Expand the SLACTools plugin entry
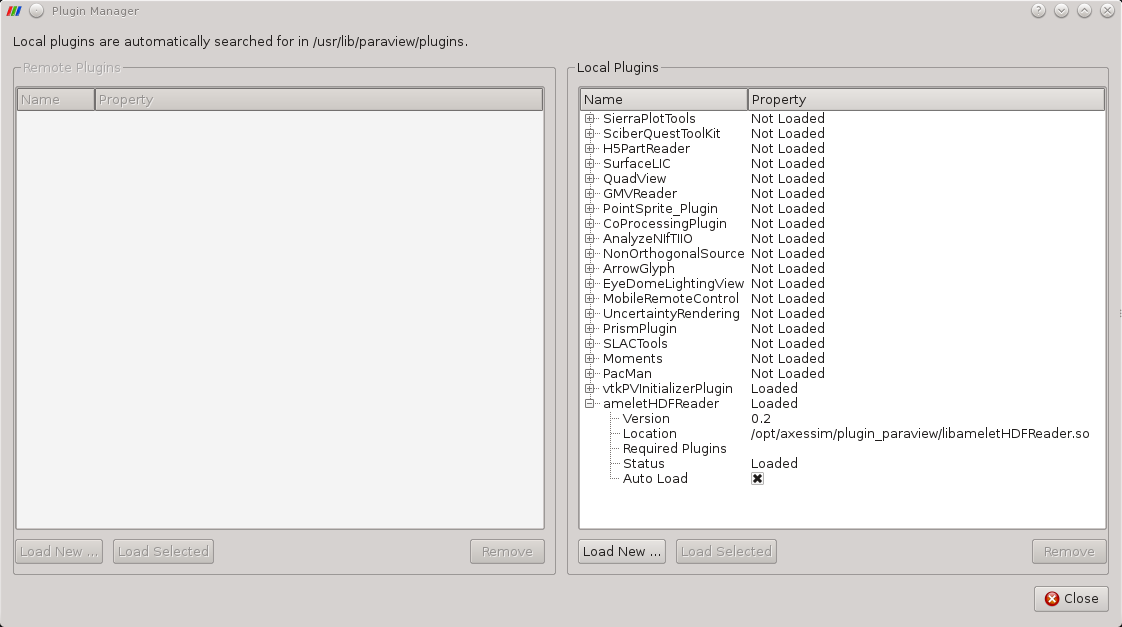This screenshot has height=627, width=1122. [x=590, y=343]
